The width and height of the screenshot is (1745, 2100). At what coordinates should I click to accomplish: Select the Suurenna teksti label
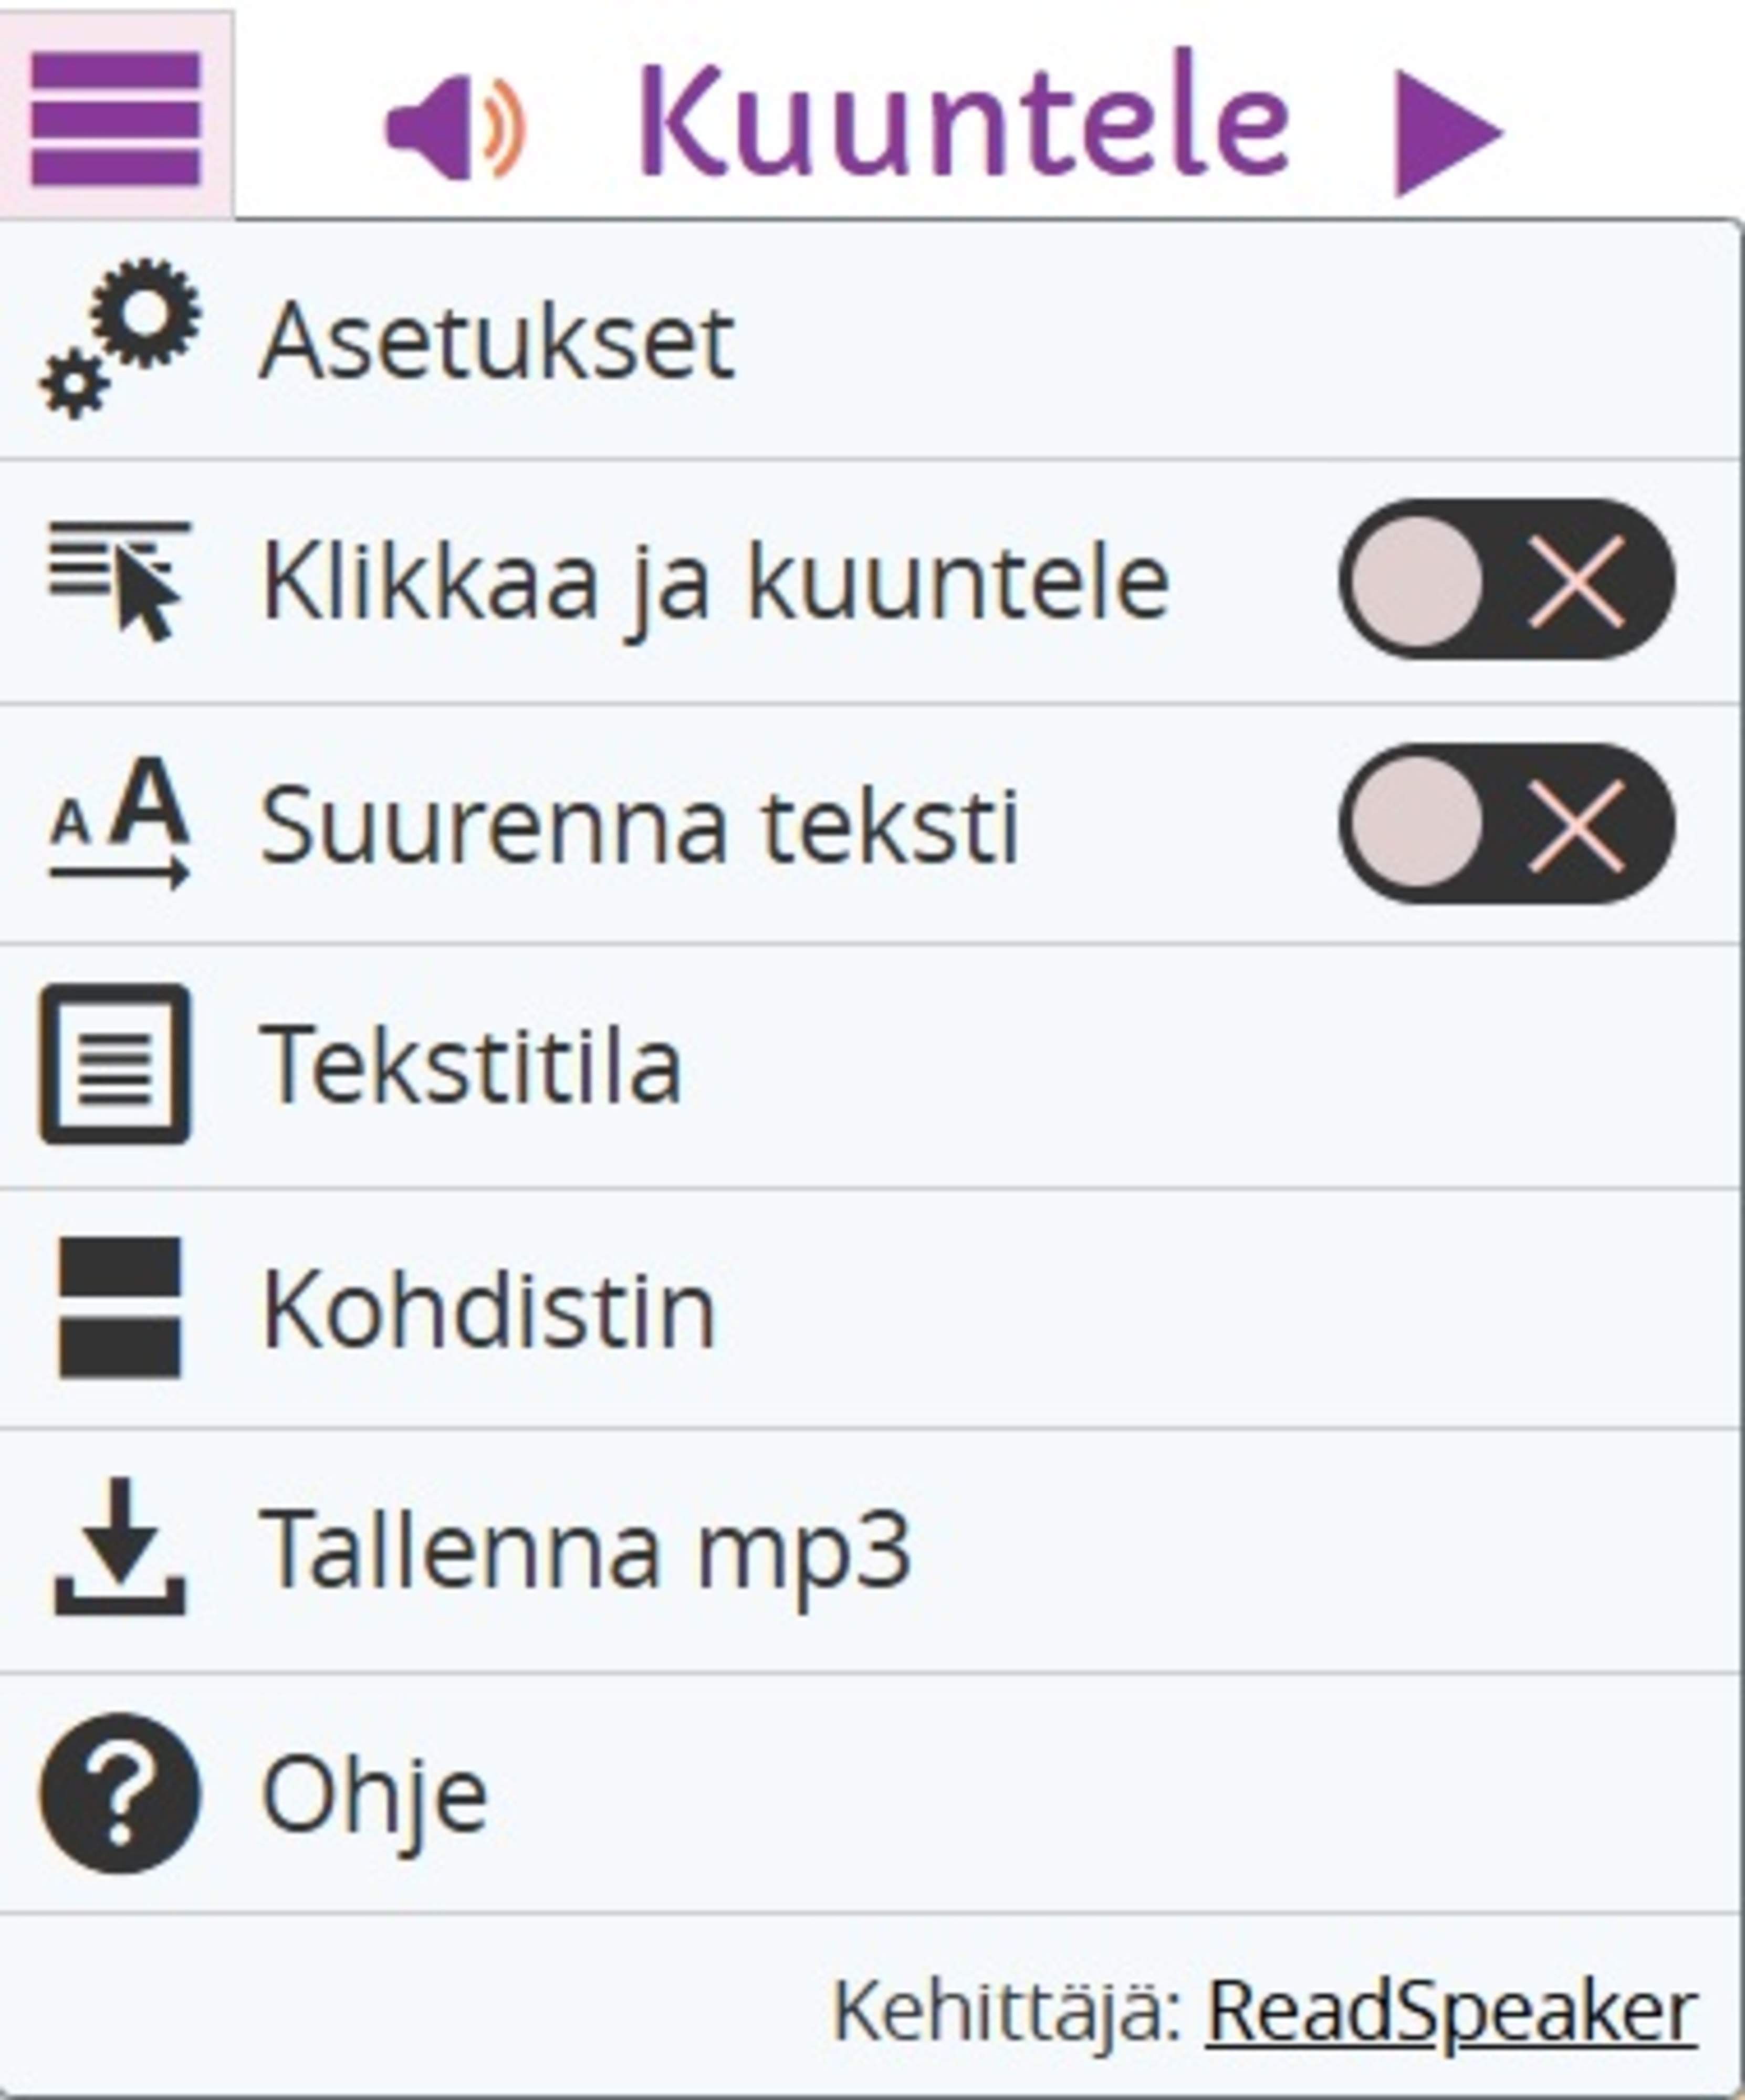pyautogui.click(x=640, y=826)
